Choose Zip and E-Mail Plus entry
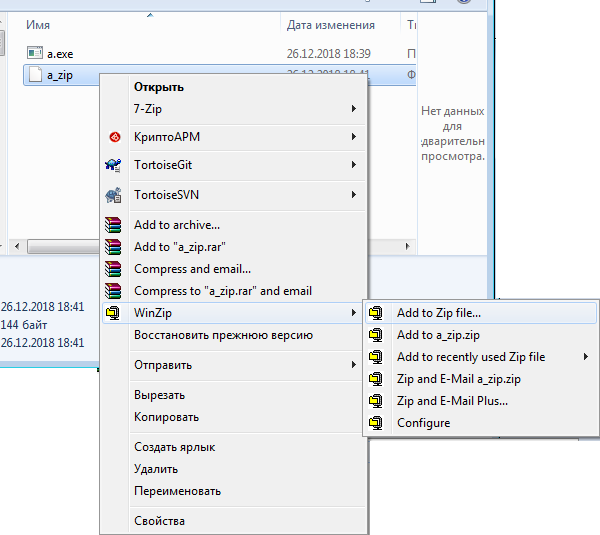This screenshot has height=535, width=600. coord(452,401)
